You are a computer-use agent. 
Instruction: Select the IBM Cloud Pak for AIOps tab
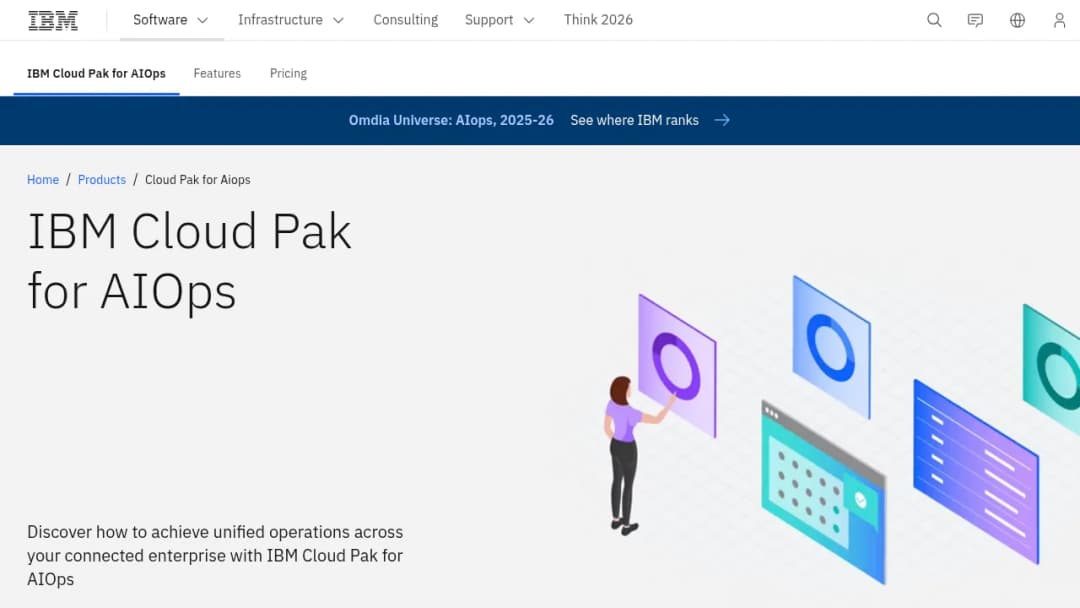[96, 74]
